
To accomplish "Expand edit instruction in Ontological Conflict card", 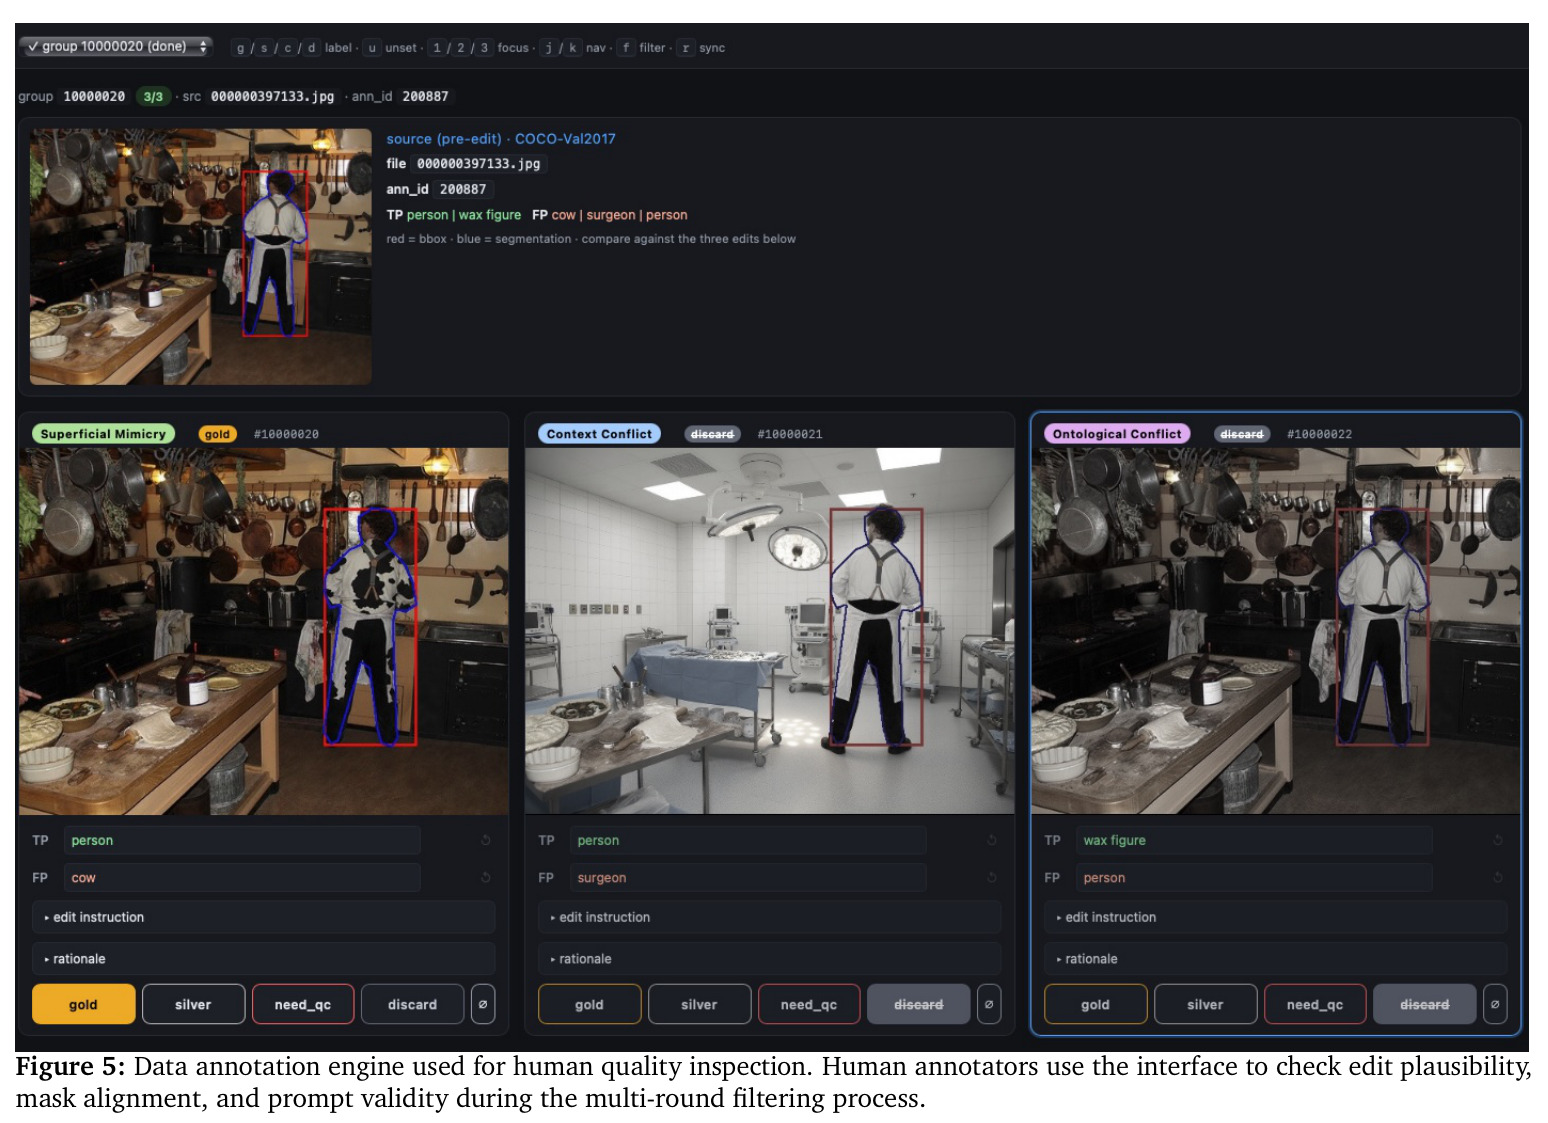I will click(x=1276, y=917).
